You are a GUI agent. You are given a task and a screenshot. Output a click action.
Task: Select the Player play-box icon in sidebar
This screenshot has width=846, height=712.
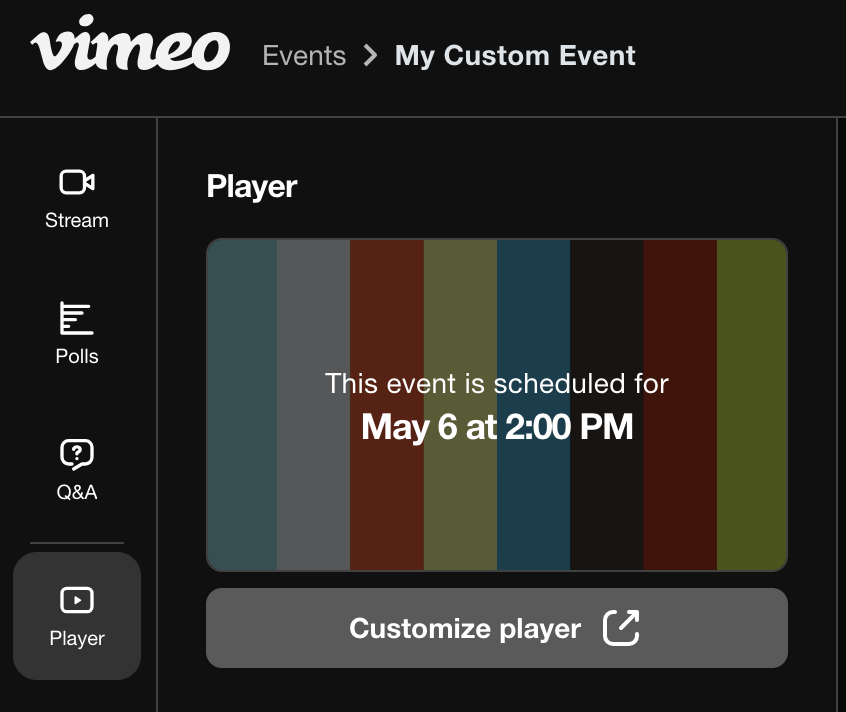point(77,599)
